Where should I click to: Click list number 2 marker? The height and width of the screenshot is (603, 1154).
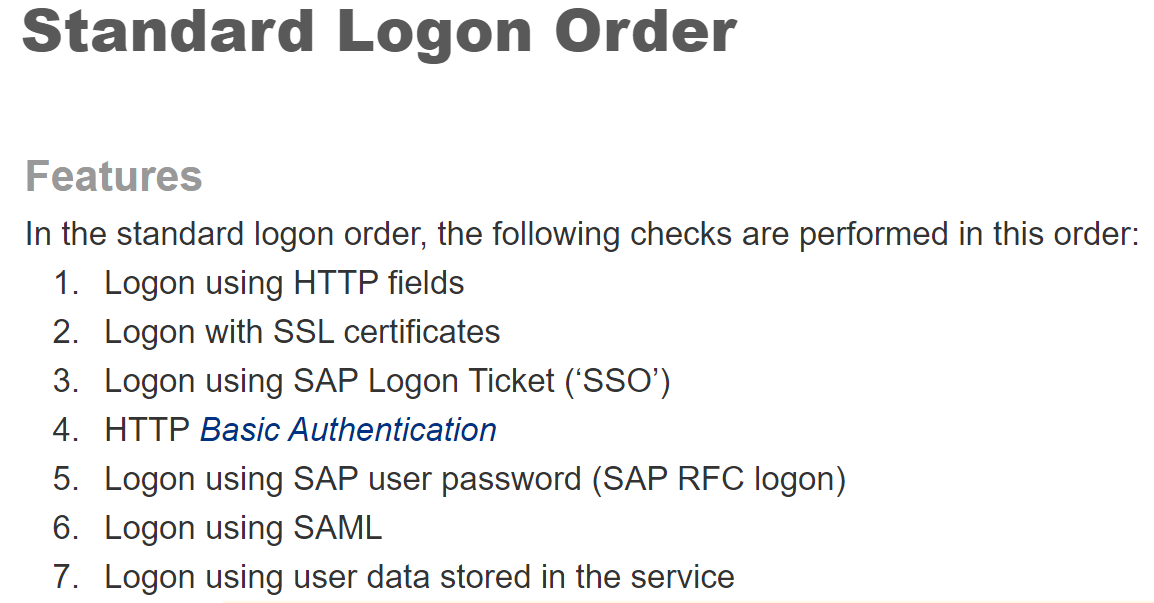coord(66,332)
